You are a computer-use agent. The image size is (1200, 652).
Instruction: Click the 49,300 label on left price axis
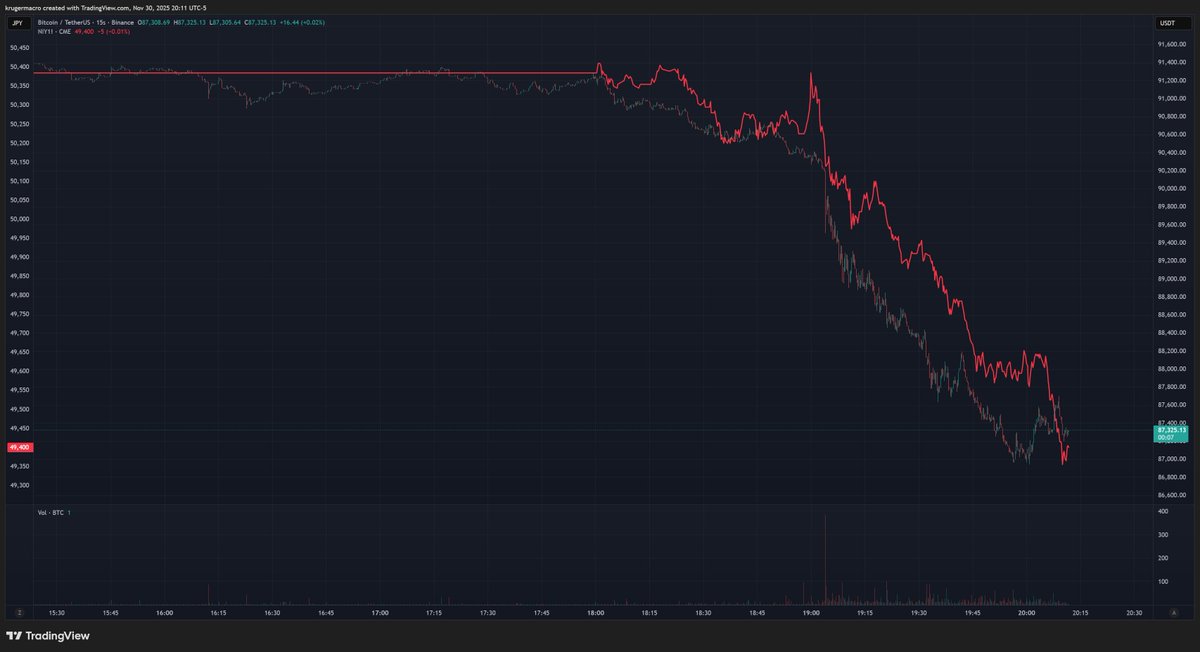(19, 485)
